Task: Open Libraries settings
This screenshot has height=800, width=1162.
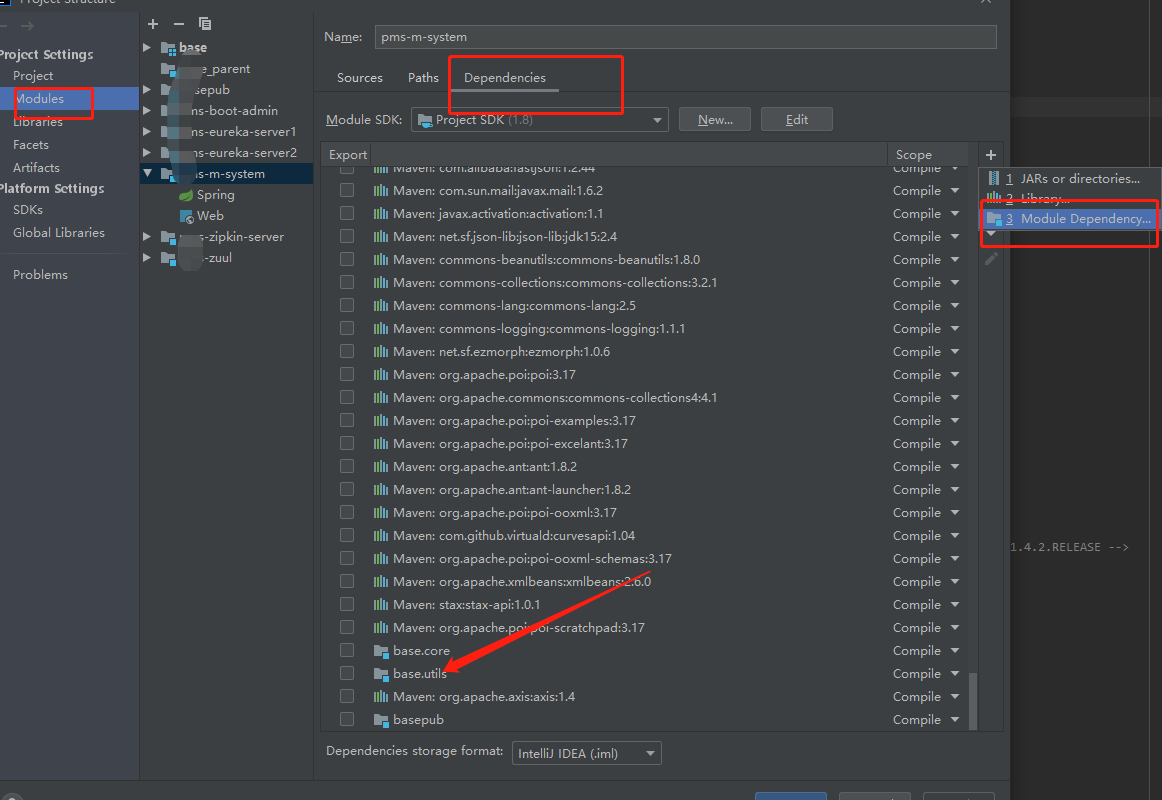Action: [38, 121]
